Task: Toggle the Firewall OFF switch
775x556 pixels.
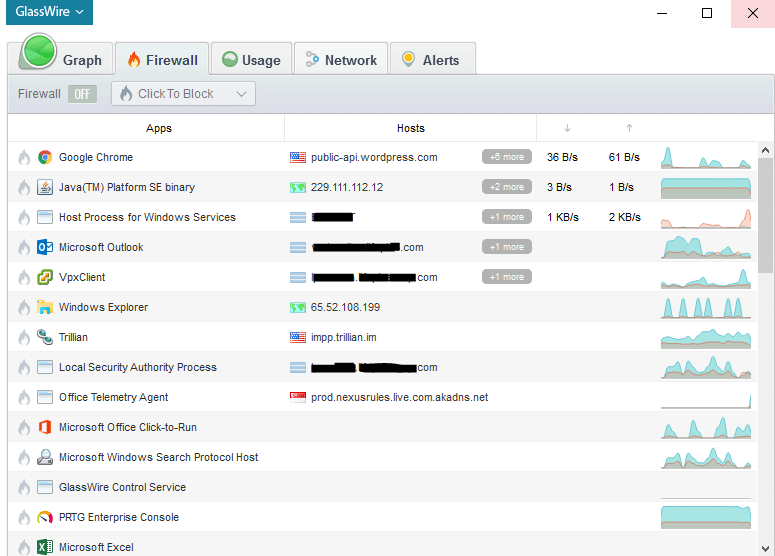Action: click(82, 94)
